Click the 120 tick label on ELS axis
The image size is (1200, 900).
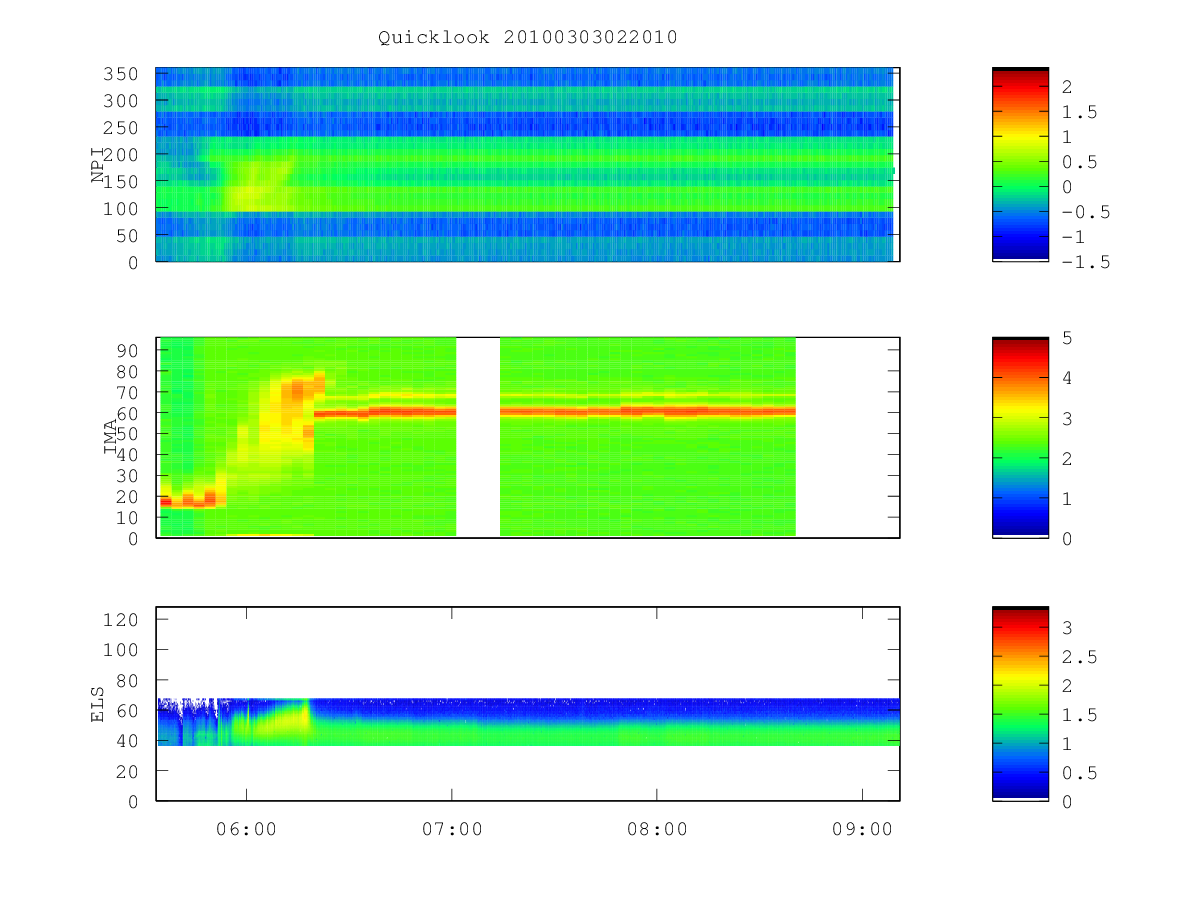[x=123, y=619]
